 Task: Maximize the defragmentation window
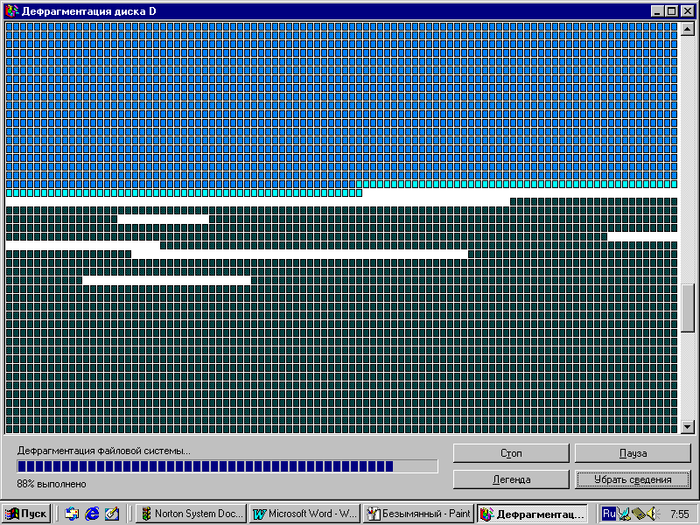671,11
